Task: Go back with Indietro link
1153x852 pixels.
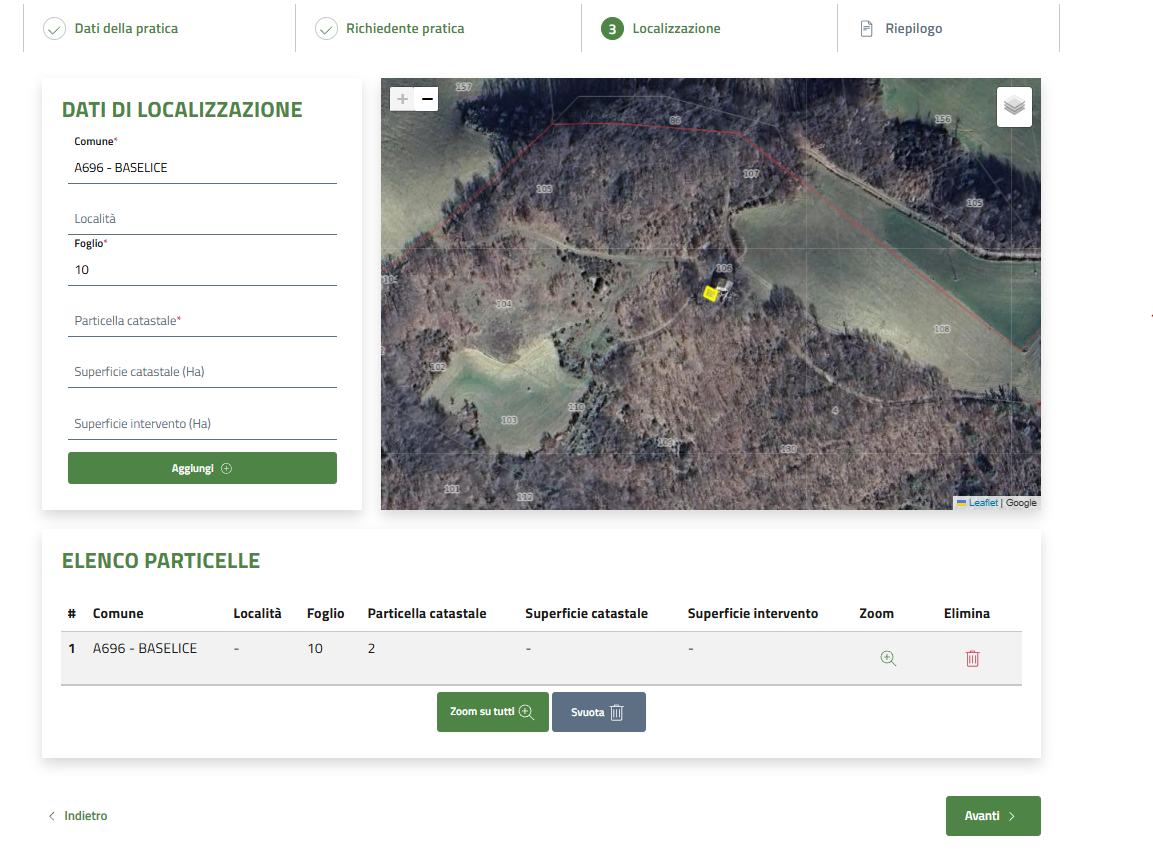Action: pyautogui.click(x=78, y=816)
